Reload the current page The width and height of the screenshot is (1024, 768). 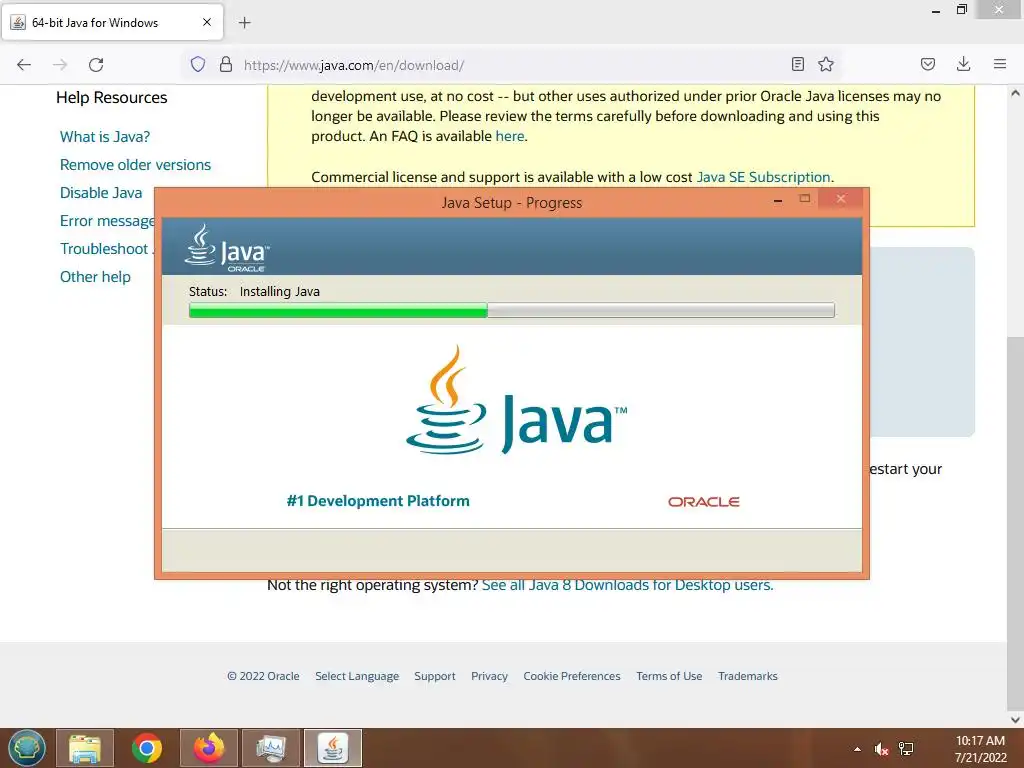tap(96, 65)
